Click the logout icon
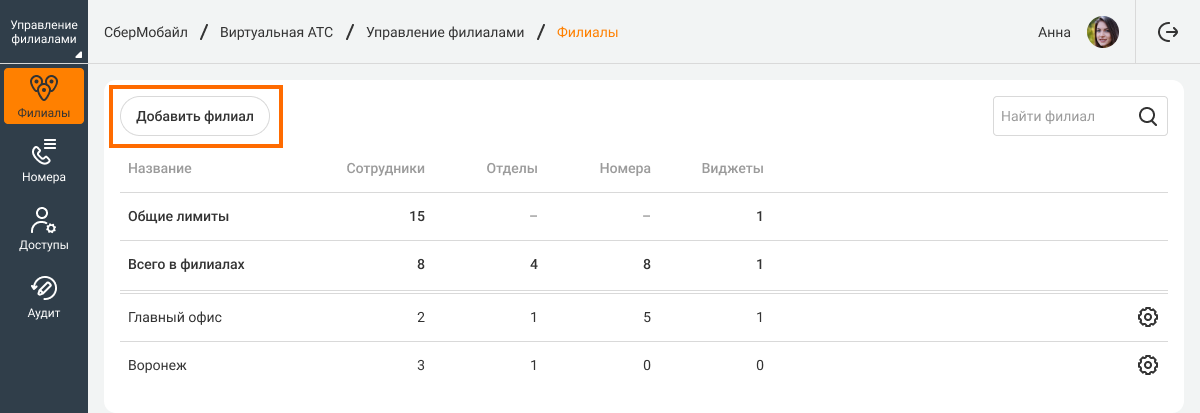The width and height of the screenshot is (1200, 413). click(x=1167, y=32)
